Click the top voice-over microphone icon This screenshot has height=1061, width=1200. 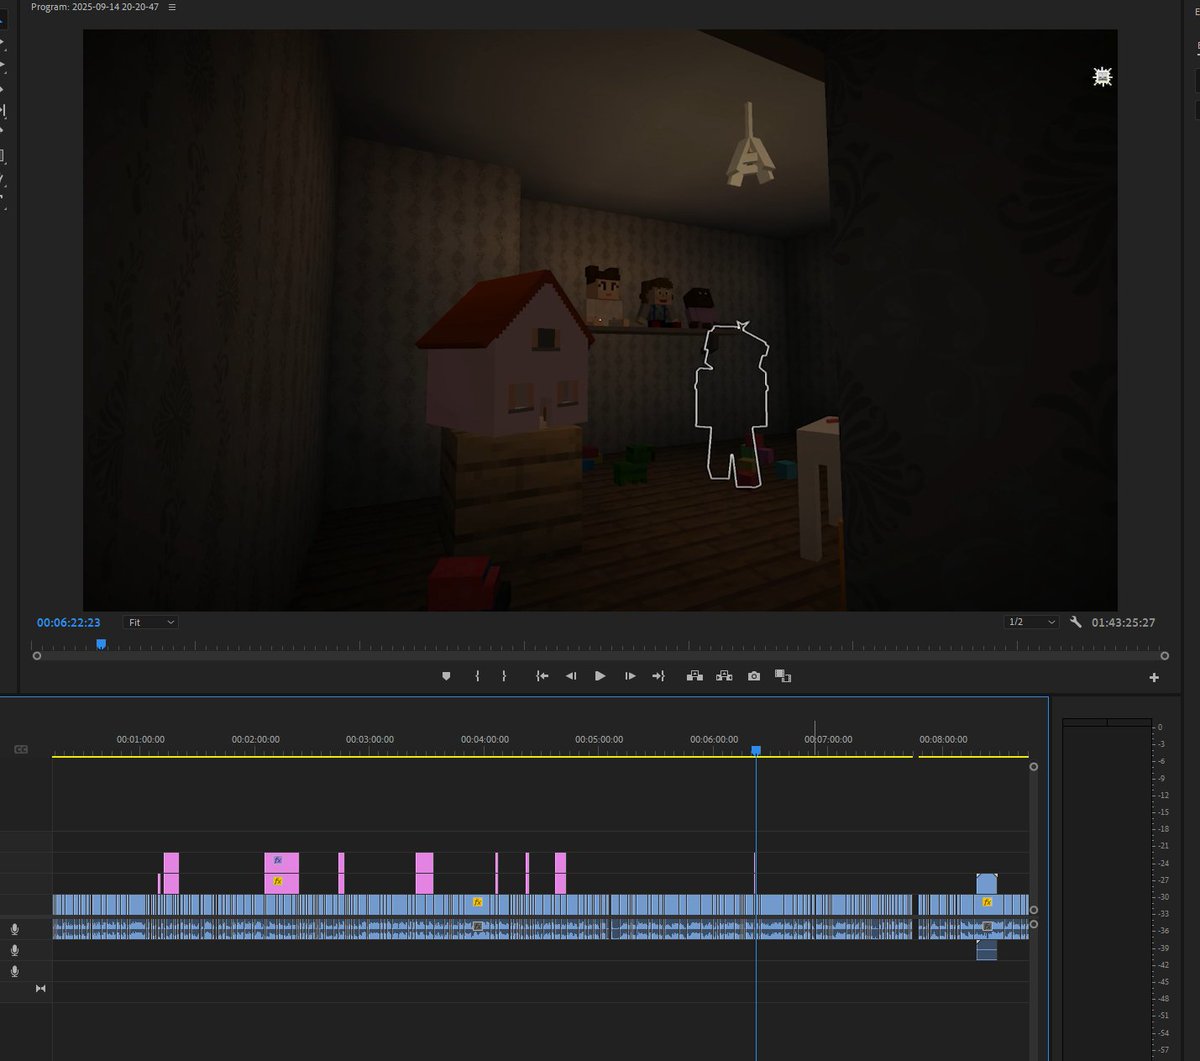tap(15, 929)
